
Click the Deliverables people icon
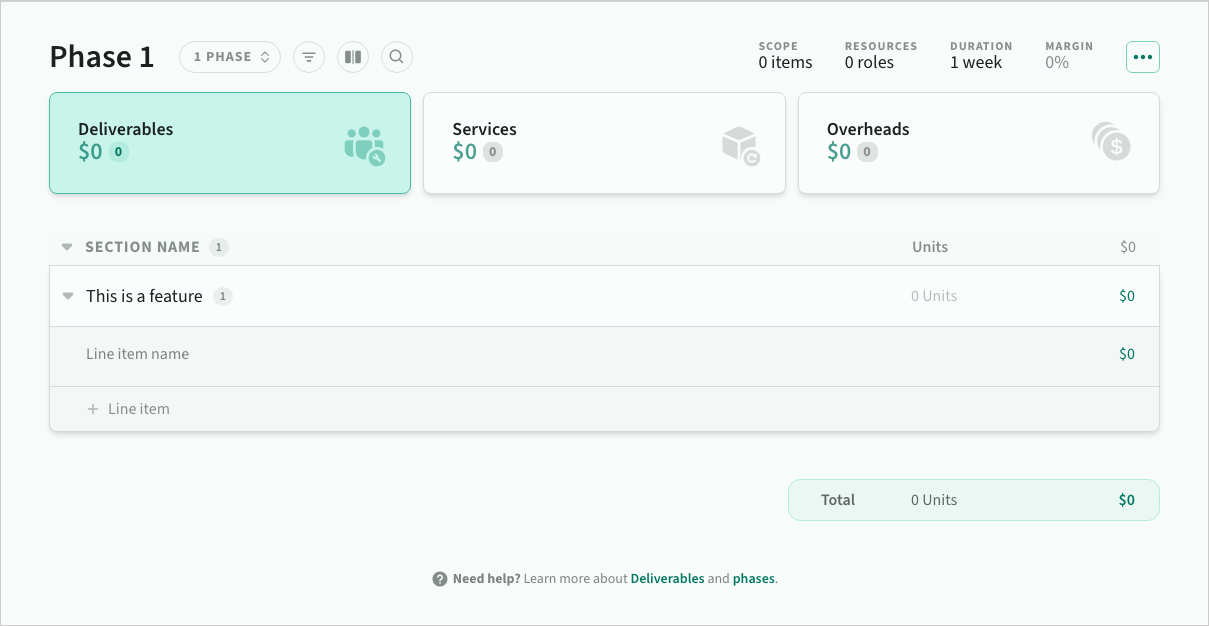364,145
